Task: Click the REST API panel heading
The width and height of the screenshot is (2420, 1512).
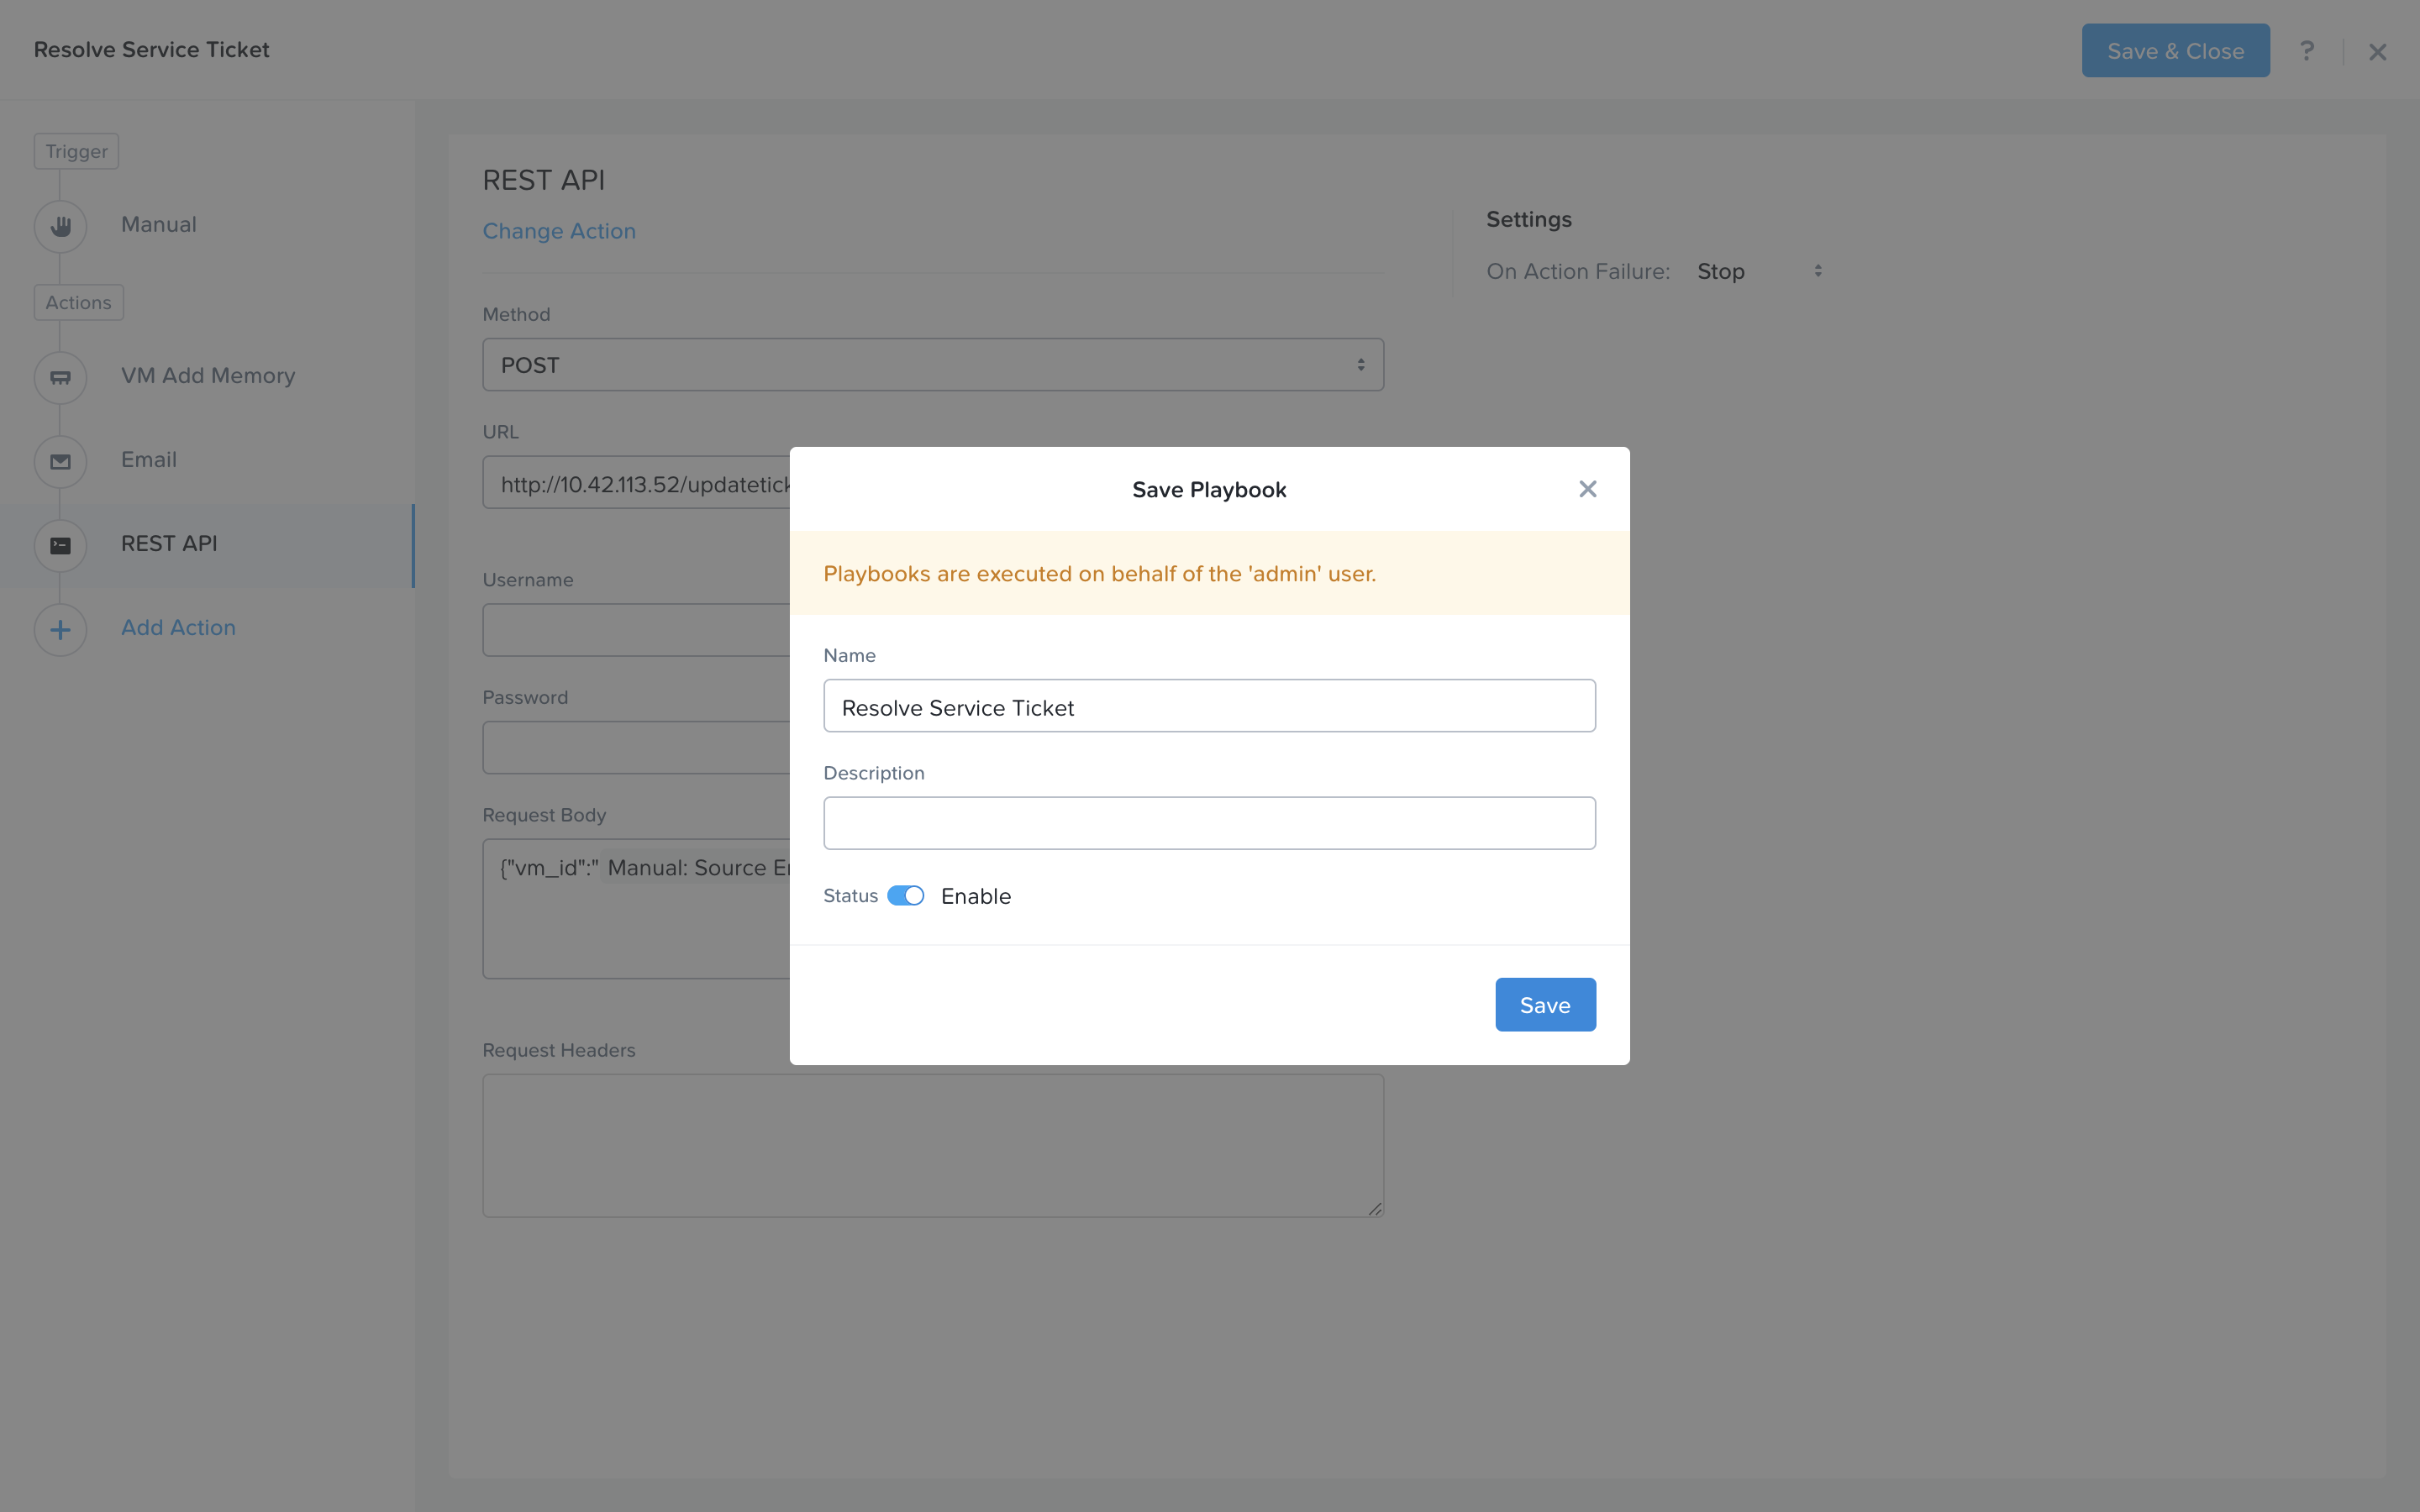Action: [x=543, y=180]
